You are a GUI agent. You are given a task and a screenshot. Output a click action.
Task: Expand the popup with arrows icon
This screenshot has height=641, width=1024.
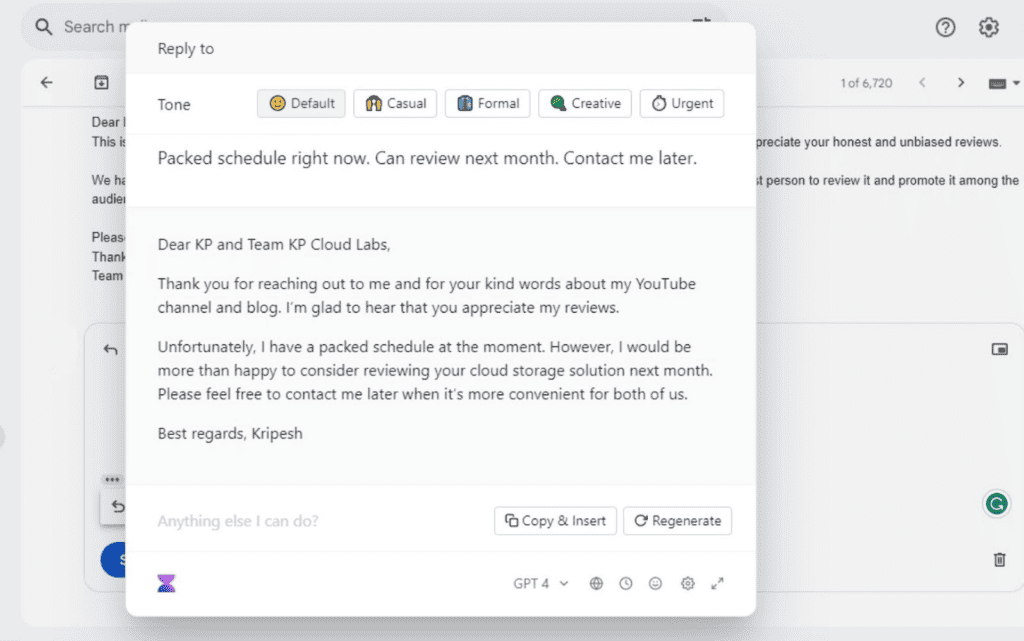tap(717, 584)
